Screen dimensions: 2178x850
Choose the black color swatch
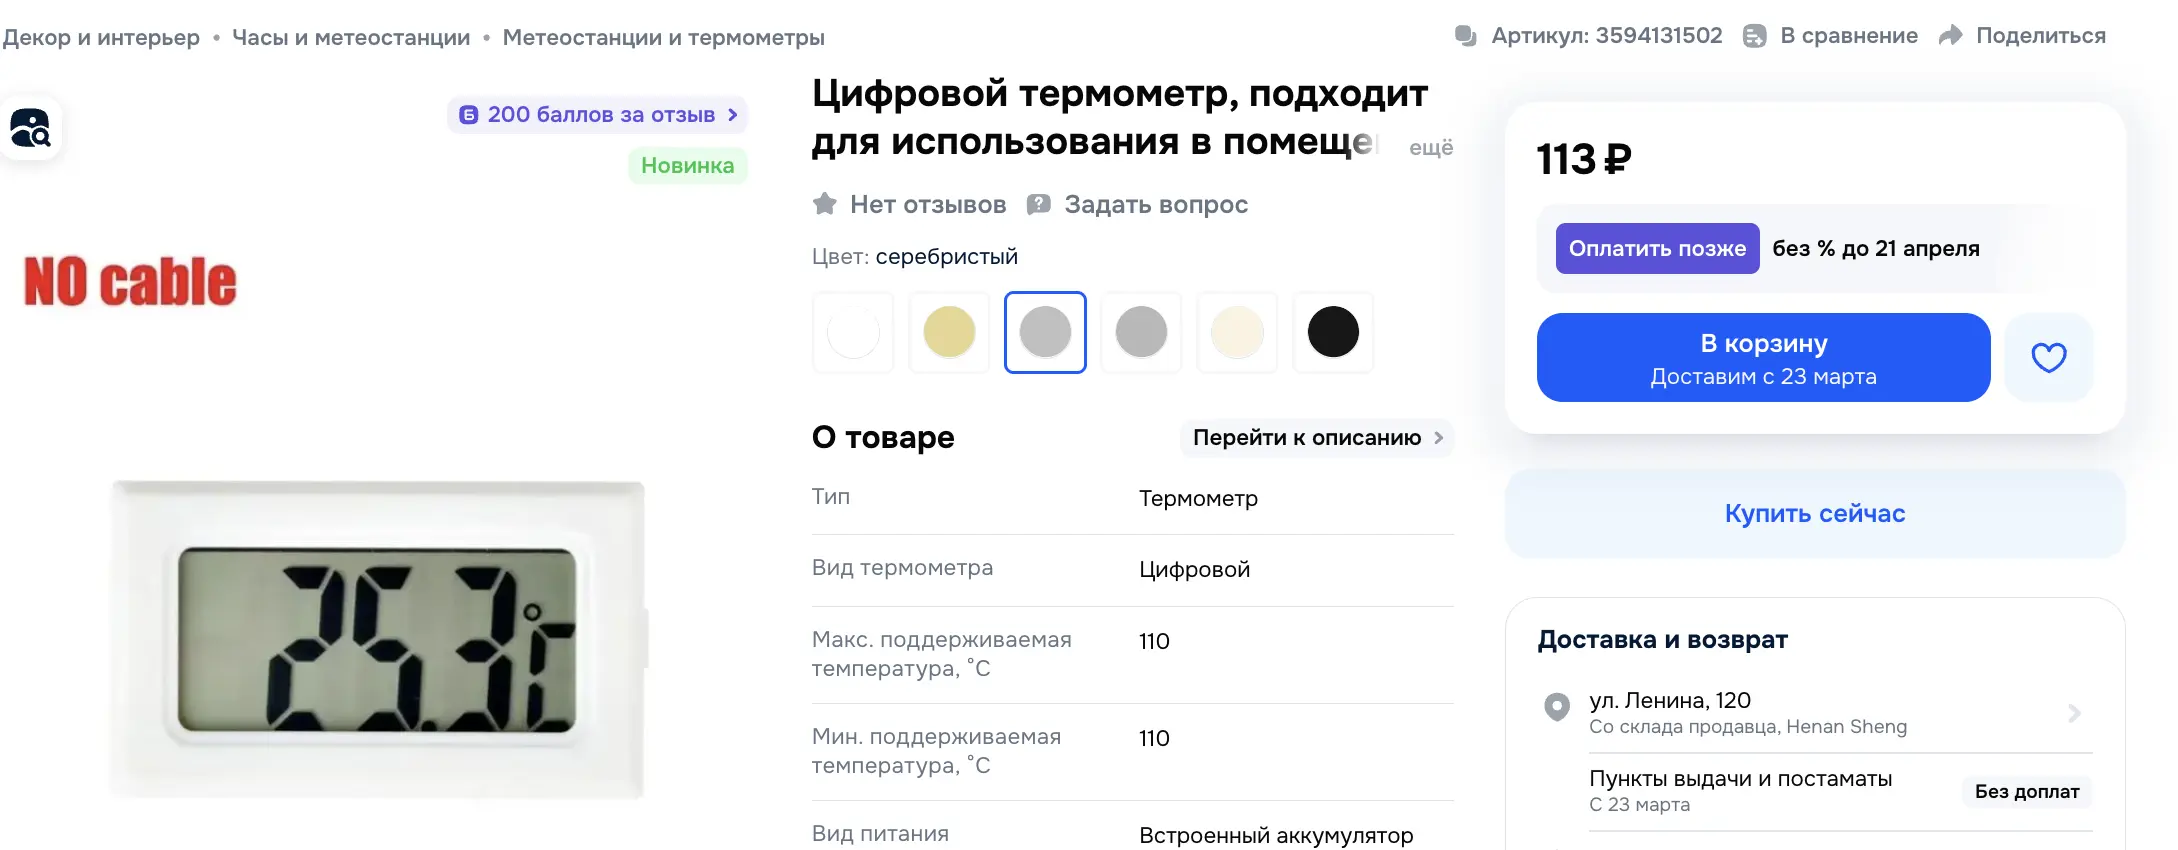(x=1333, y=332)
